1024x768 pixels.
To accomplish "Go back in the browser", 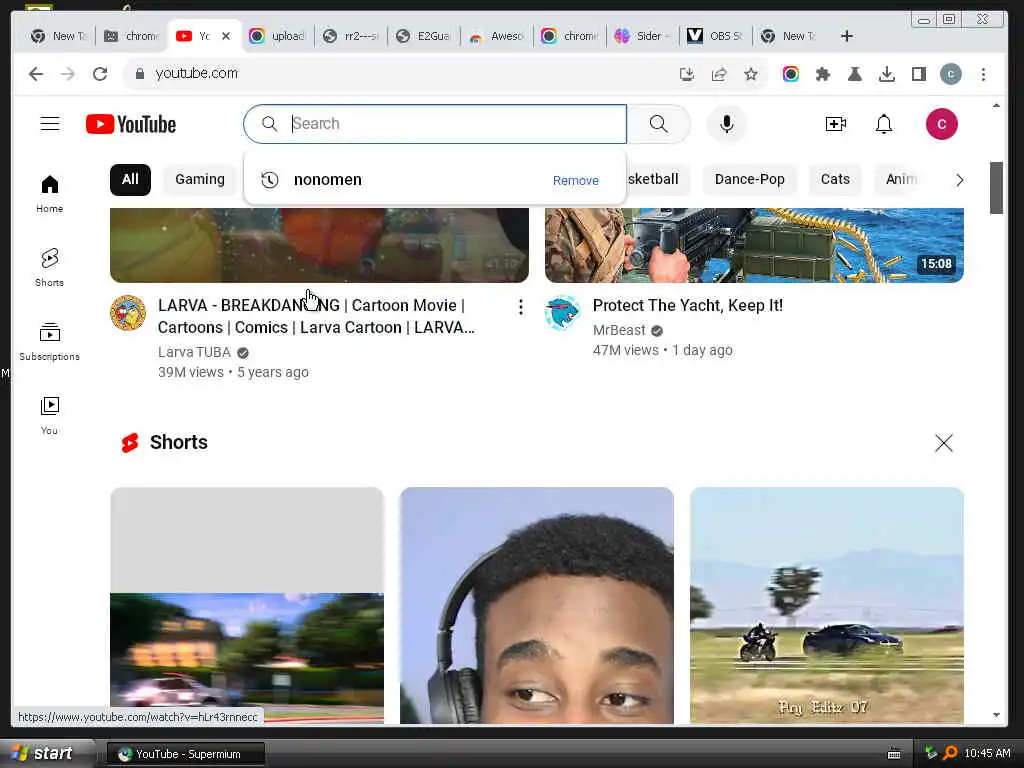I will tap(36, 74).
